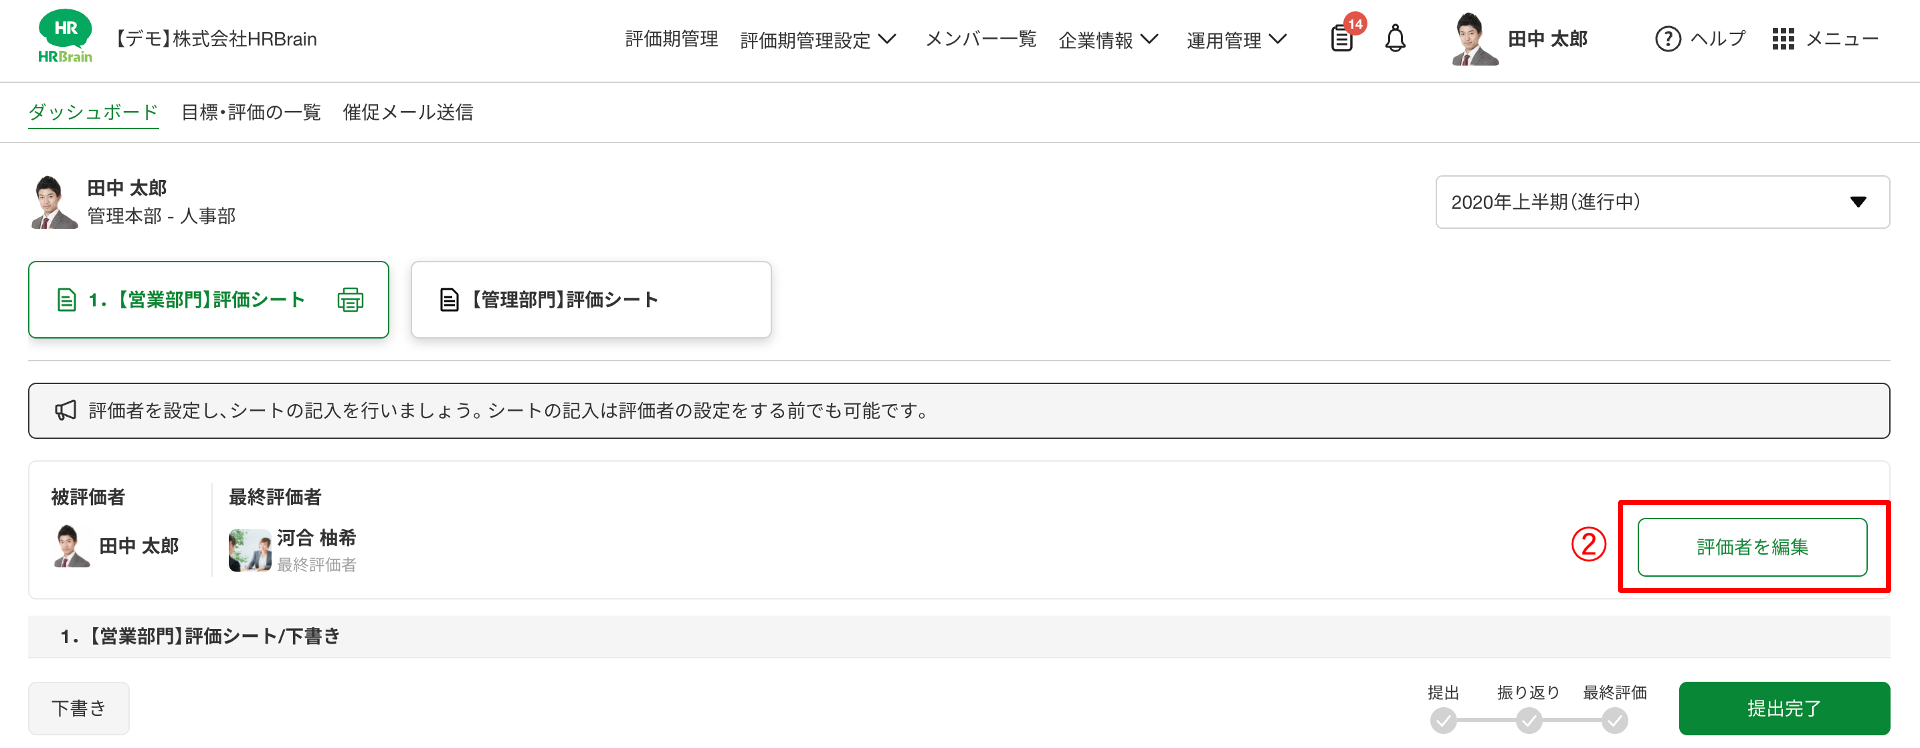This screenshot has width=1920, height=748.
Task: Click 田中 太郎 avatar in the header
Action: point(1474,40)
